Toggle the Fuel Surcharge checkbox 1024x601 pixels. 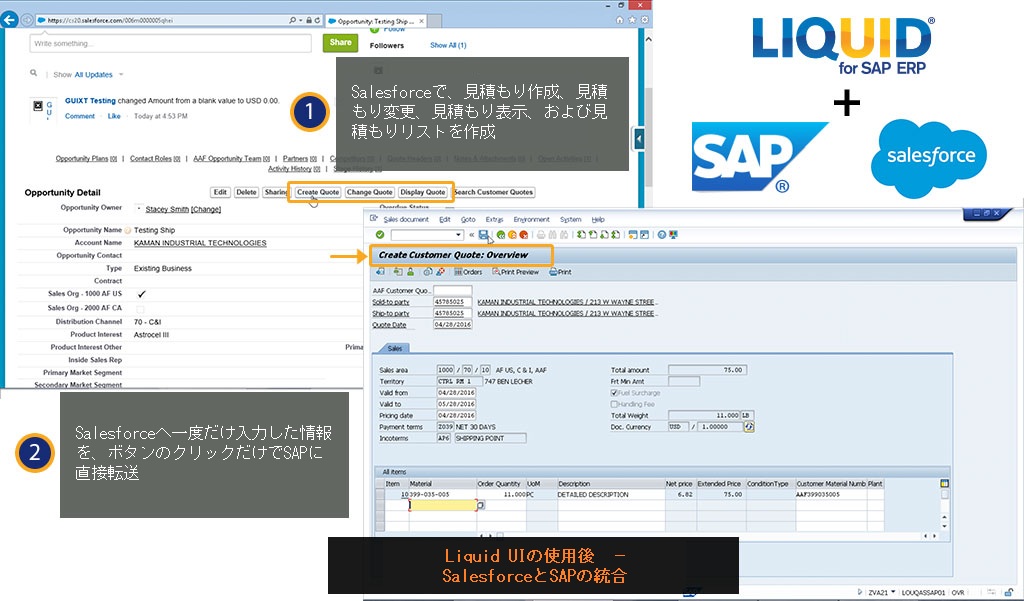pos(615,392)
